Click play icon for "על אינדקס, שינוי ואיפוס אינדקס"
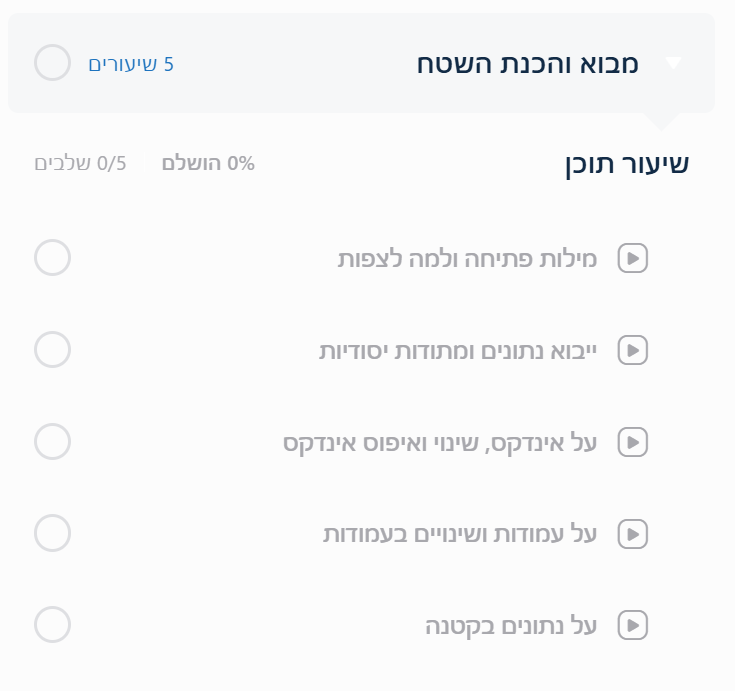 tap(633, 442)
